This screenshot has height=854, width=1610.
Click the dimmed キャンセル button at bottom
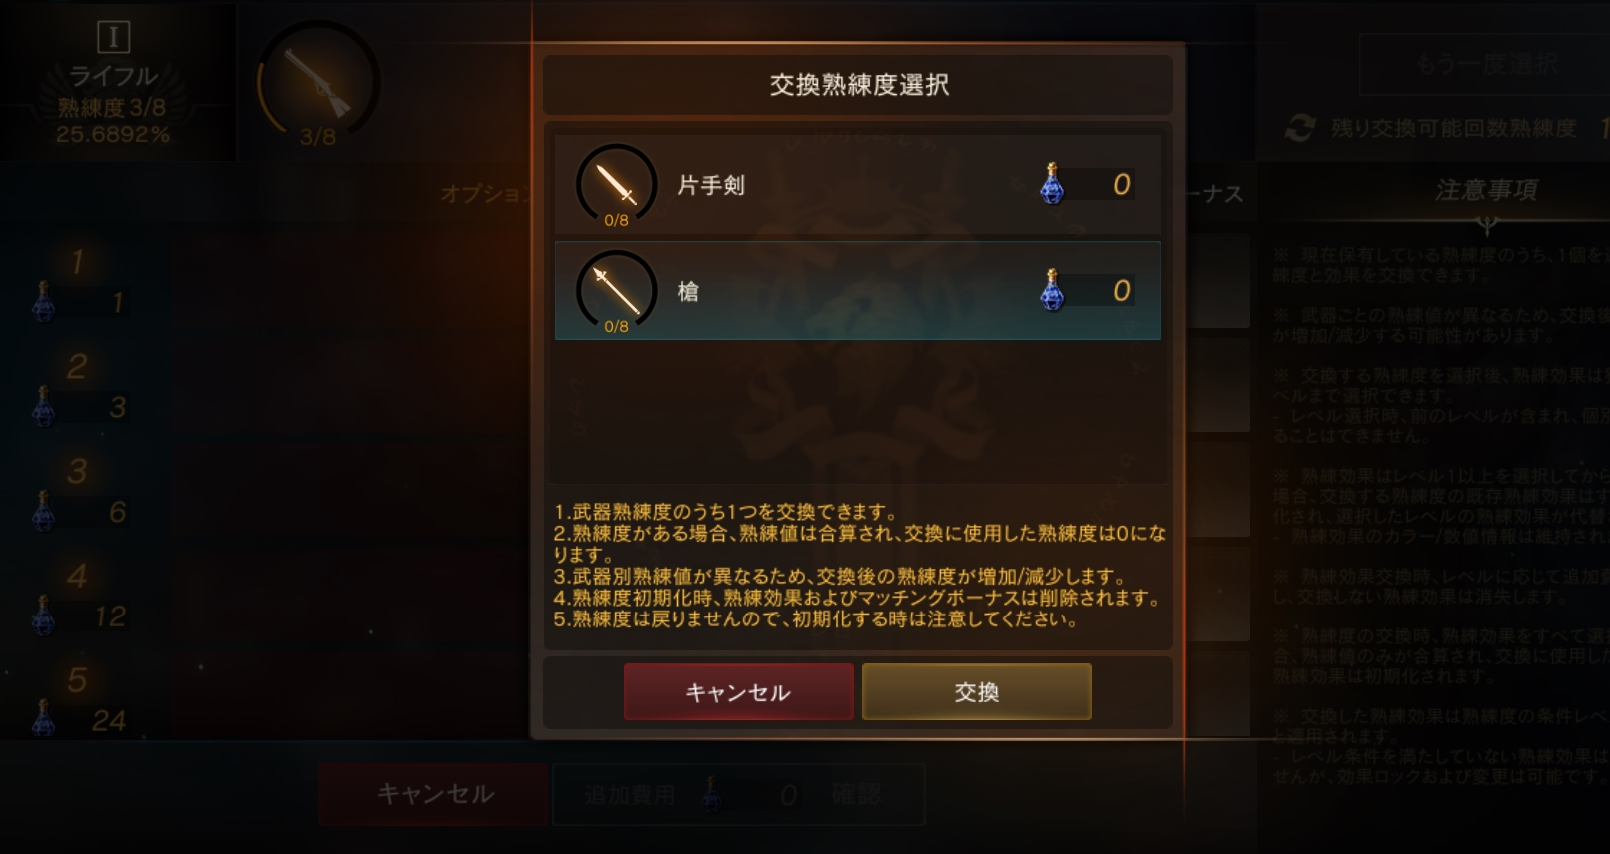434,794
